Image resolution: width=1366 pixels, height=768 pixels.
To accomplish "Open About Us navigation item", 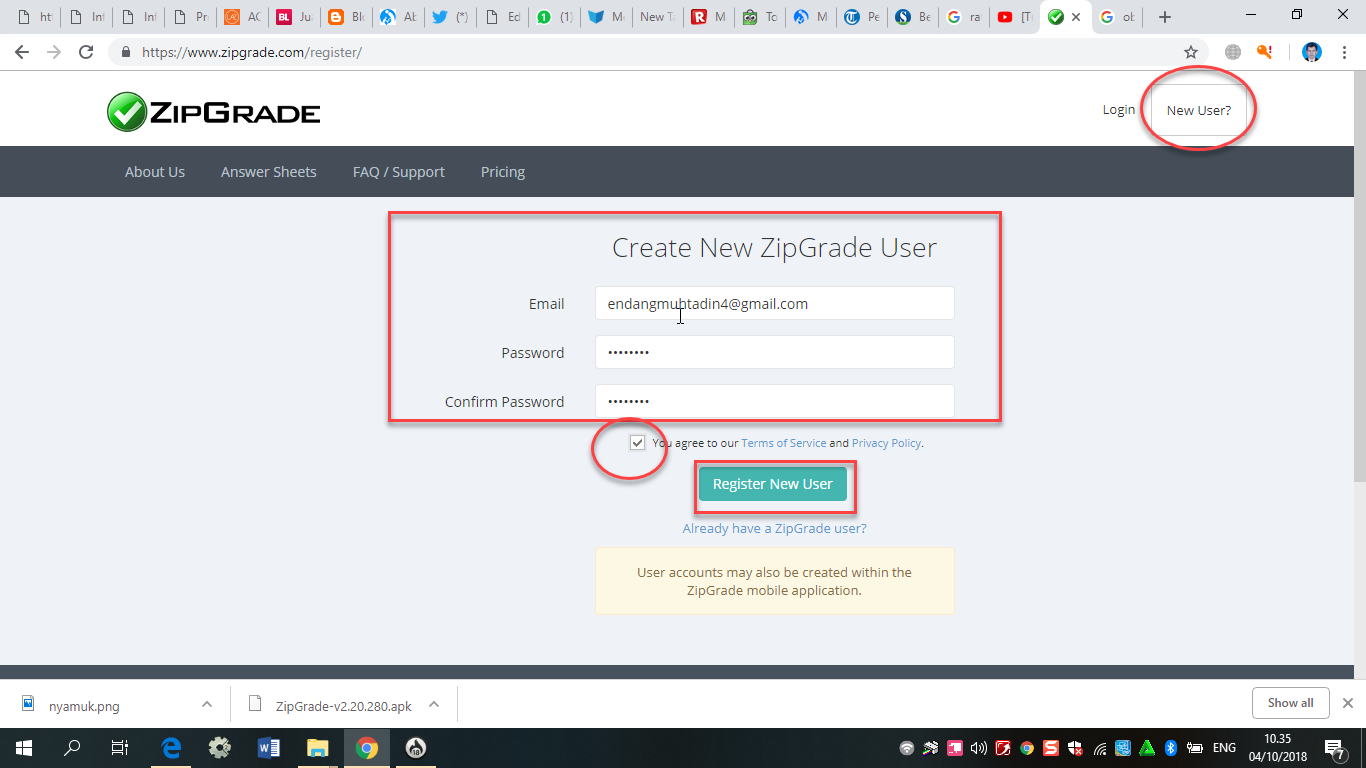I will click(155, 172).
